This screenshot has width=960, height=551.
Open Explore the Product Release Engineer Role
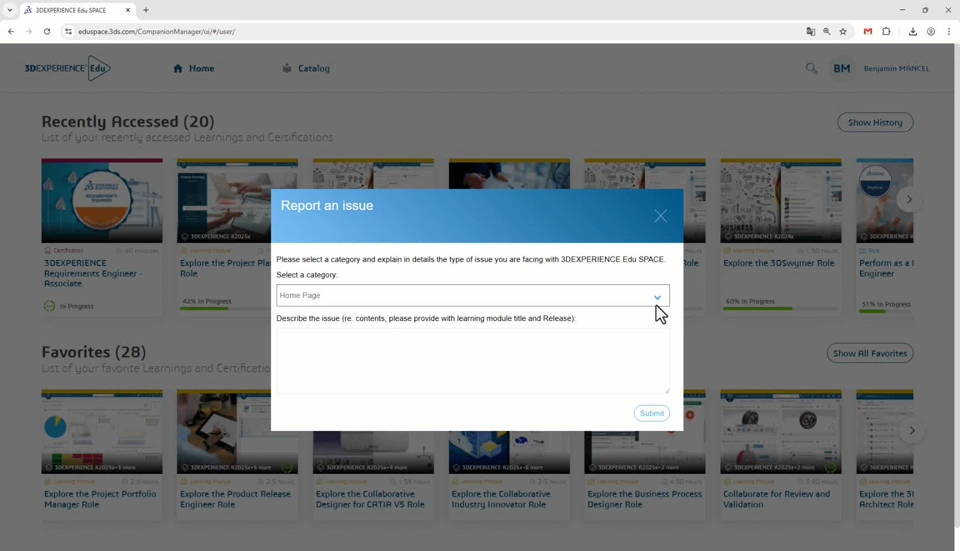click(235, 499)
